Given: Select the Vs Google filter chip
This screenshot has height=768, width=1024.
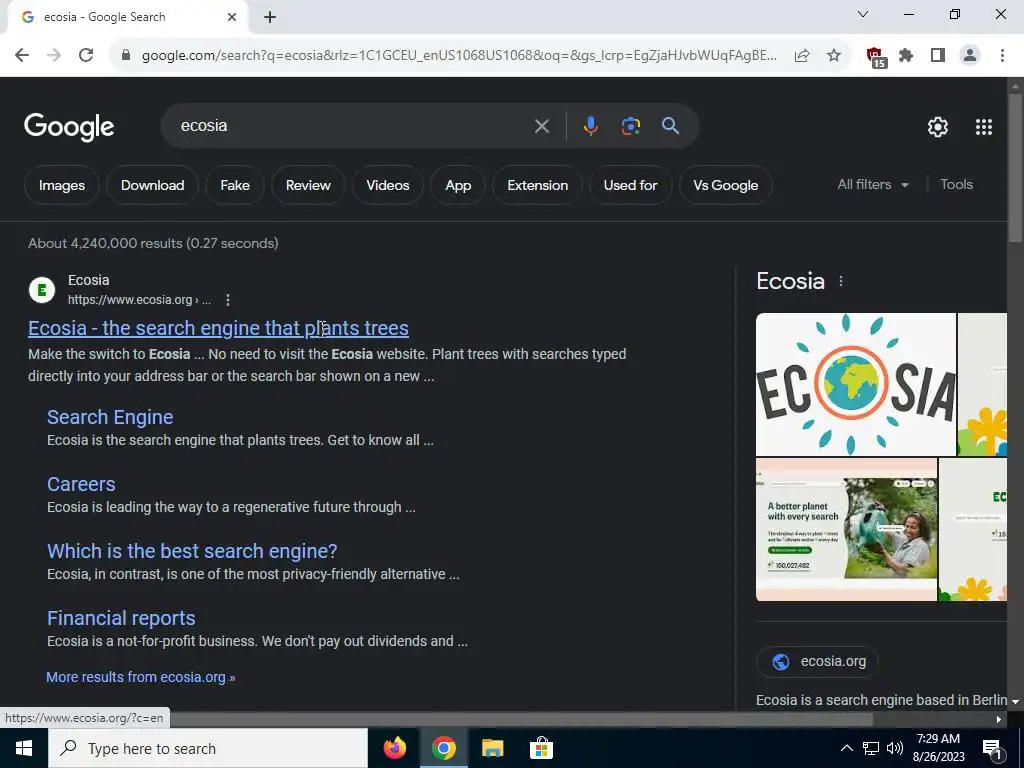Looking at the screenshot, I should click(726, 185).
